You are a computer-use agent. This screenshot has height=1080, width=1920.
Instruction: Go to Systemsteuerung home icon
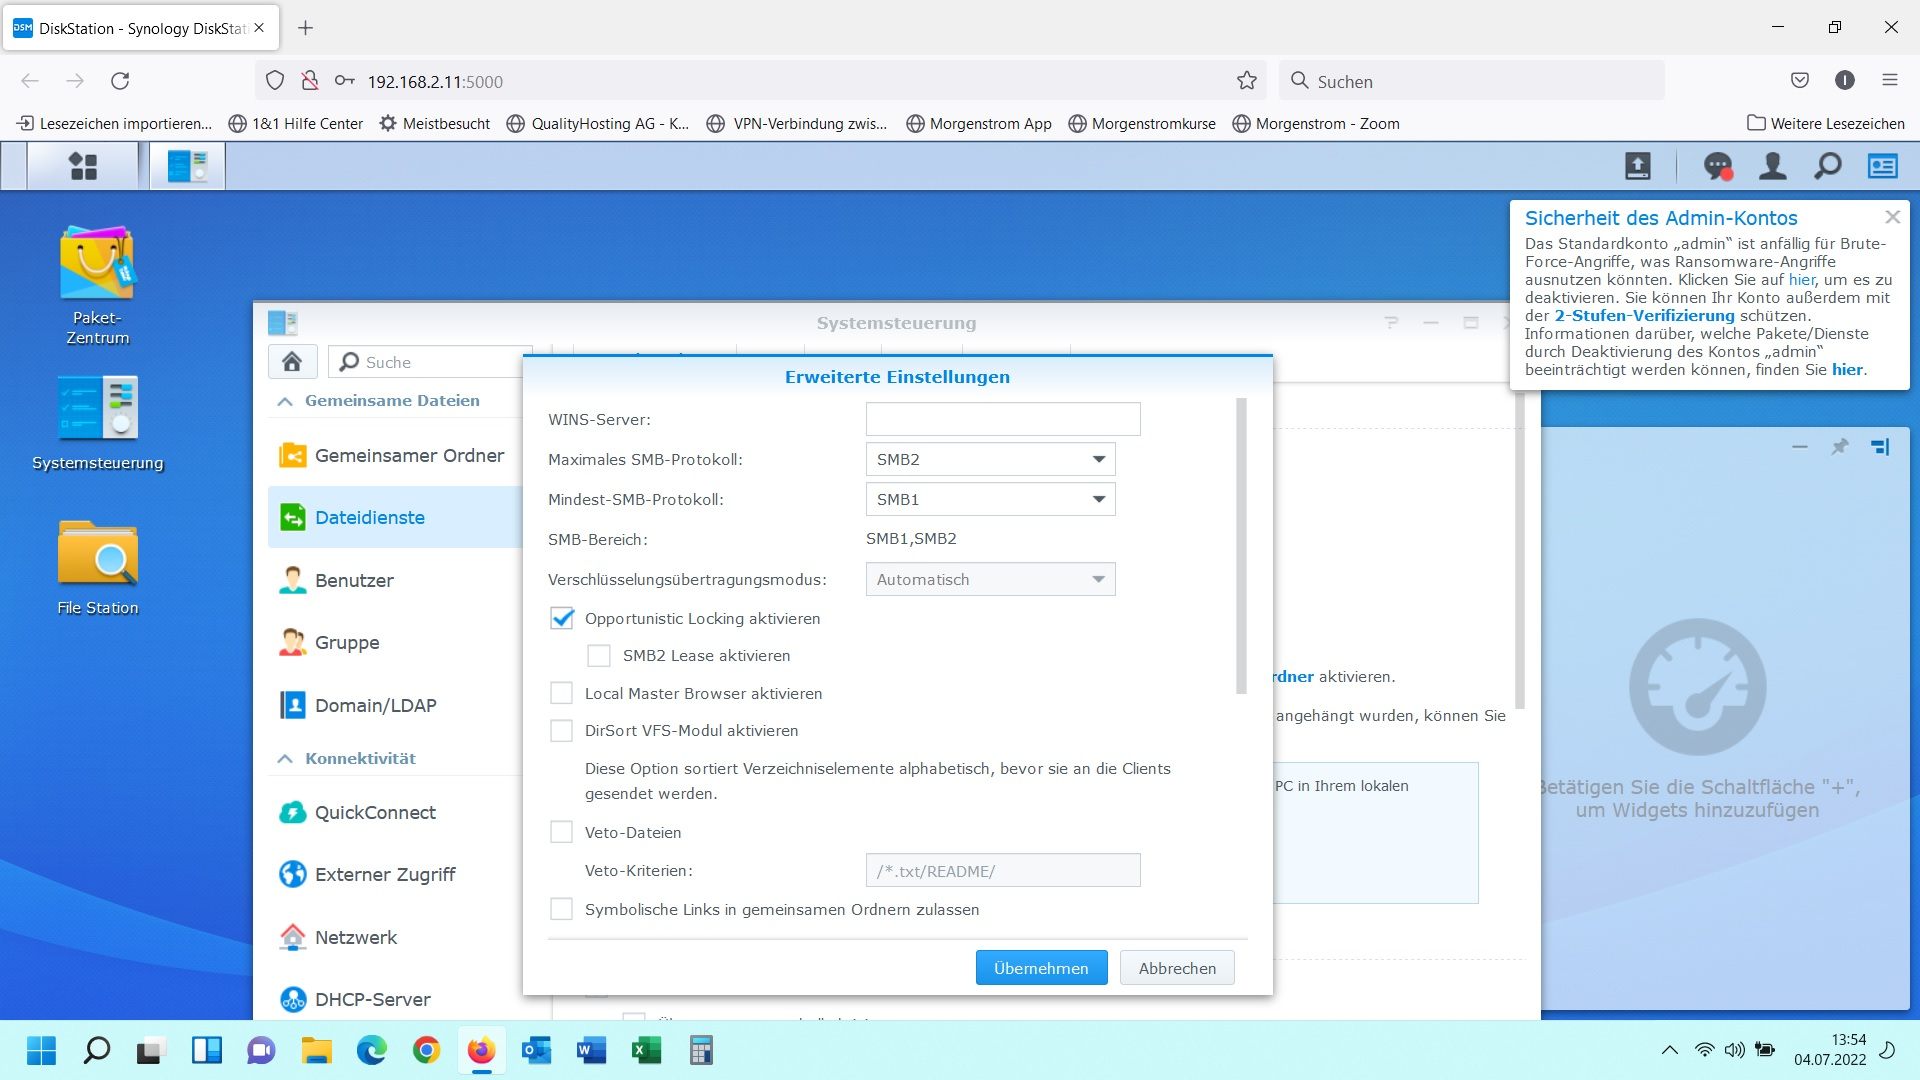click(x=292, y=362)
